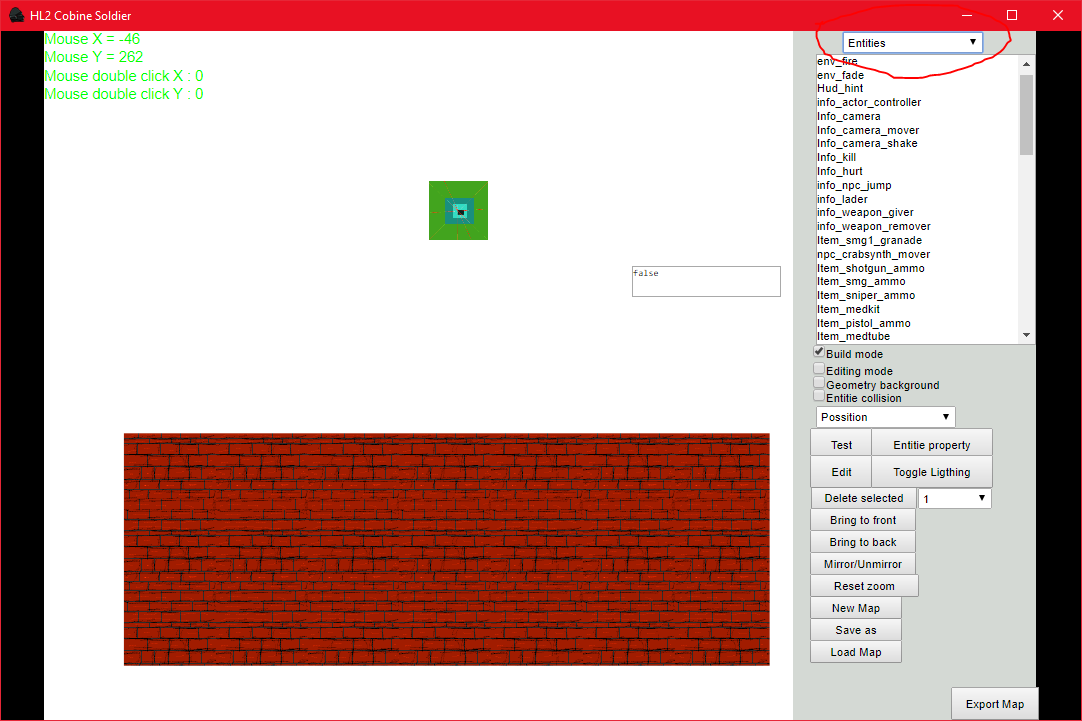Screen dimensions: 1082x721
Task: Click the text box showing false
Action: [706, 282]
